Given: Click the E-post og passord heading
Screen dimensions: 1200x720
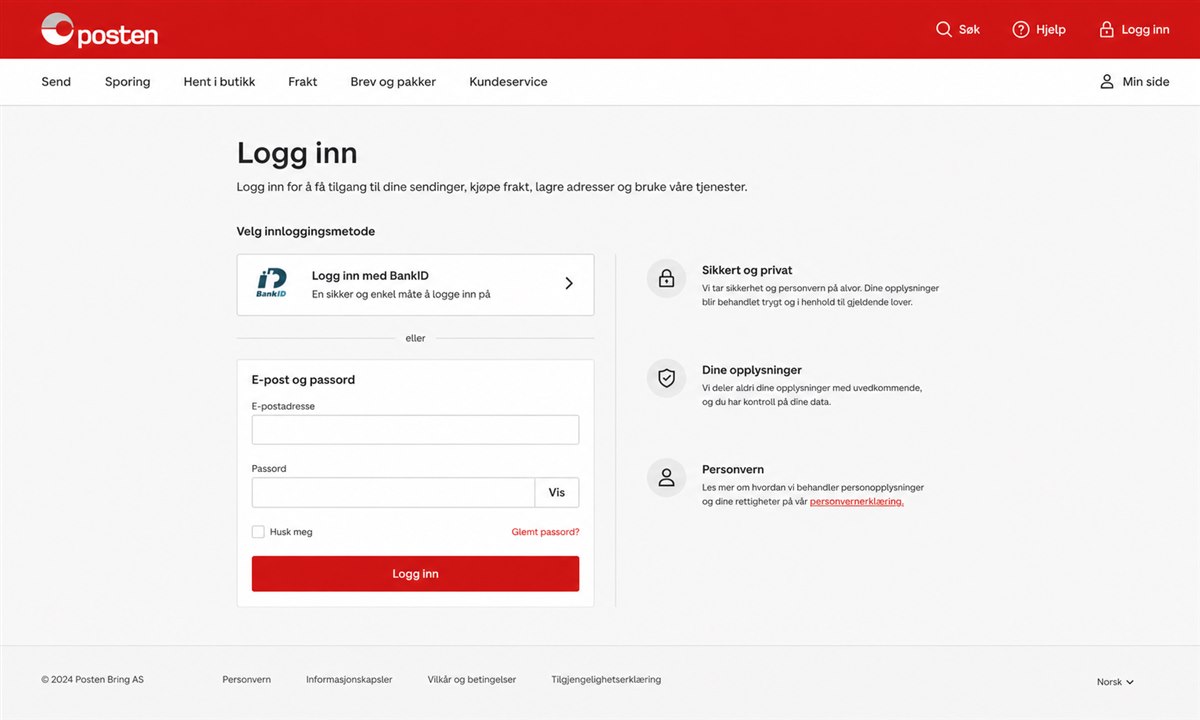Looking at the screenshot, I should tap(303, 380).
